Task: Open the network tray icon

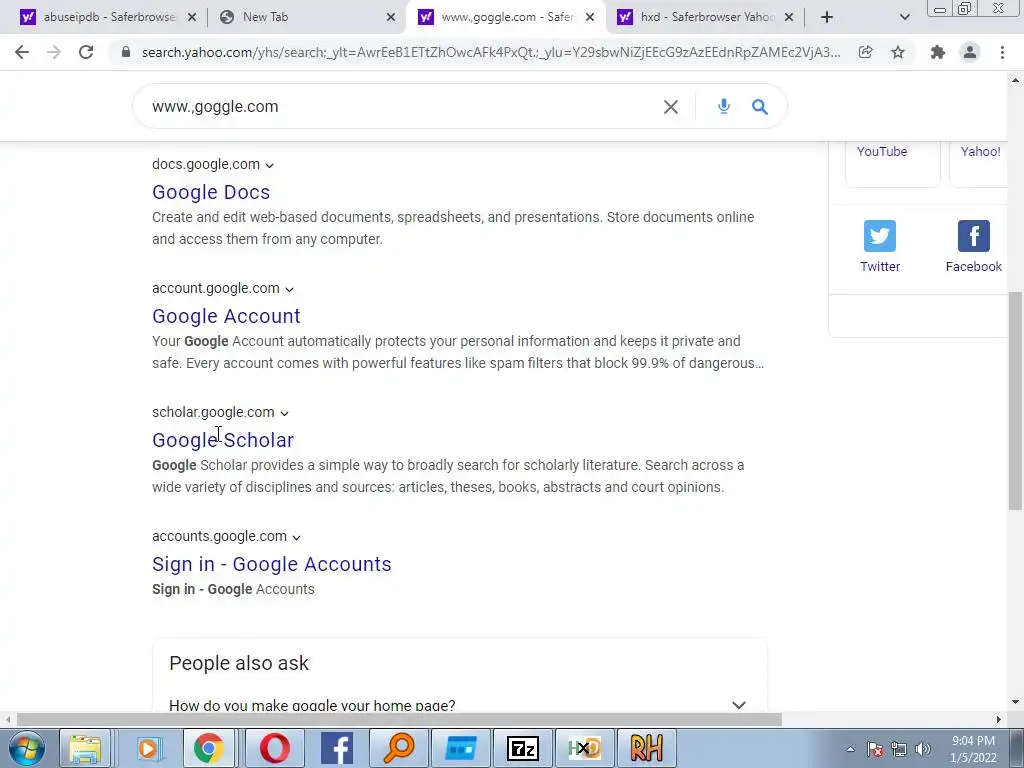Action: [x=899, y=749]
